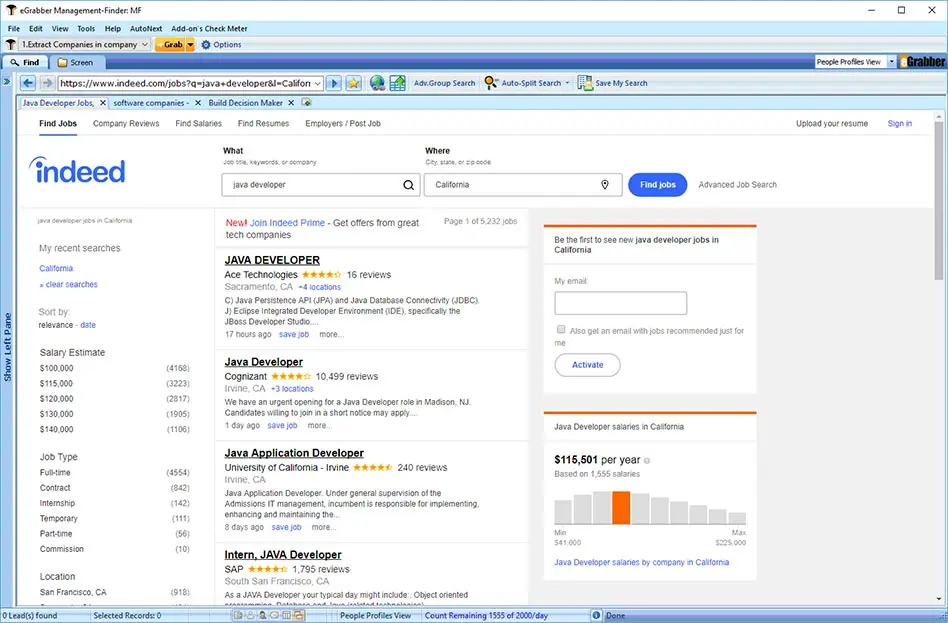This screenshot has height=623, width=948.
Task: Click the browser forward arrow button
Action: tap(47, 83)
